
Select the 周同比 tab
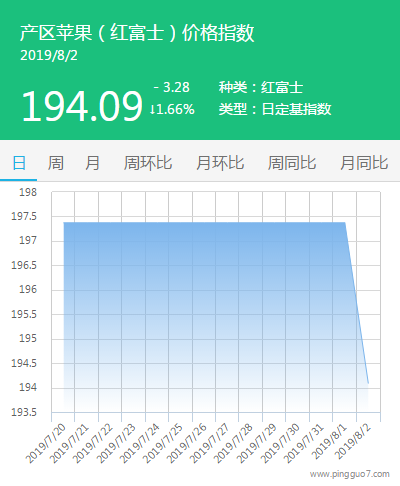point(292,163)
